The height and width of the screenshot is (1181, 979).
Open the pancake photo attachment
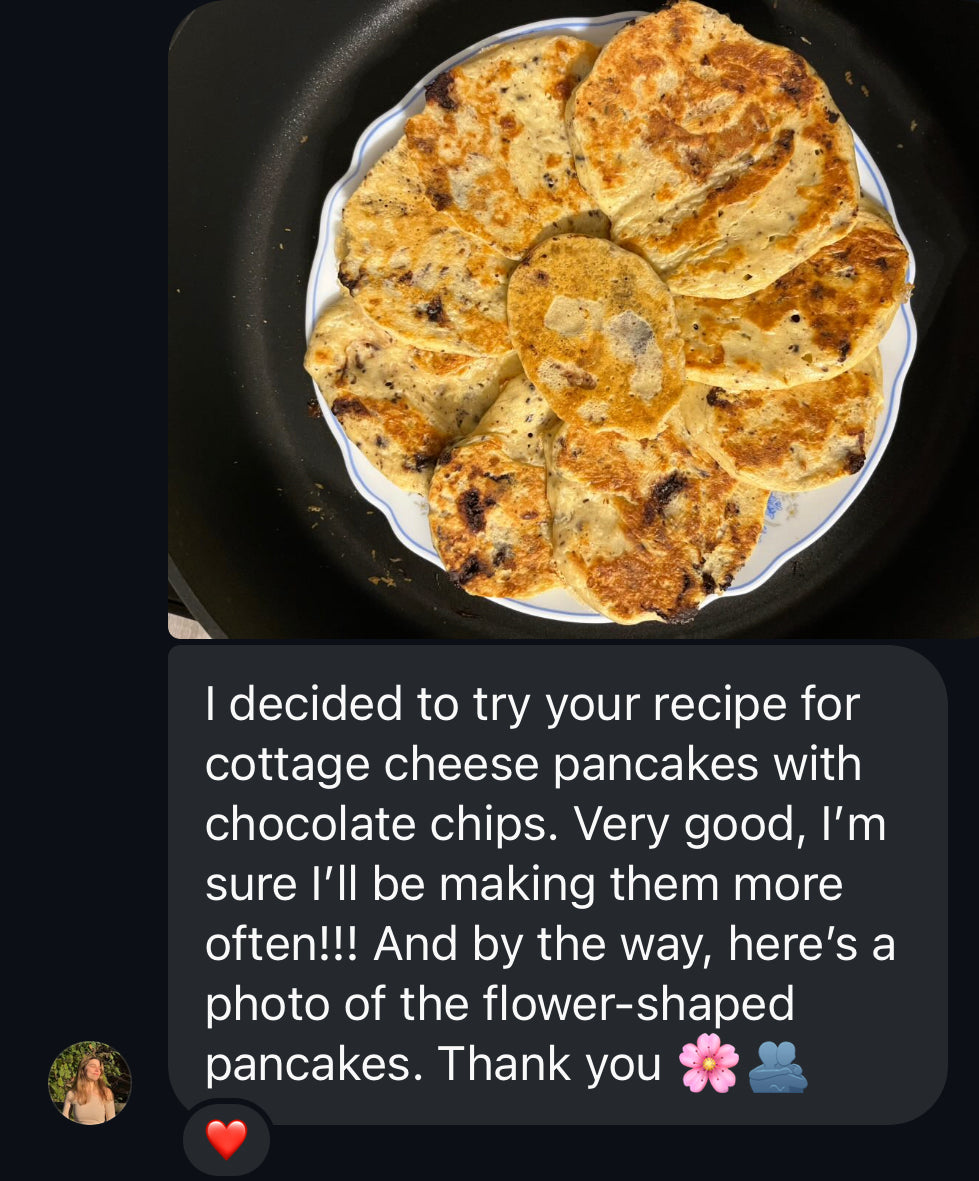point(573,320)
